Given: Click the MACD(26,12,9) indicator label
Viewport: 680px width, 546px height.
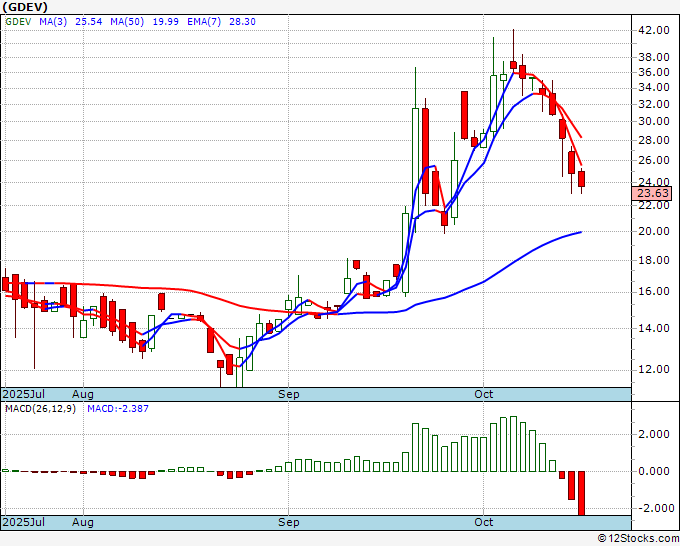Looking at the screenshot, I should coord(40,409).
